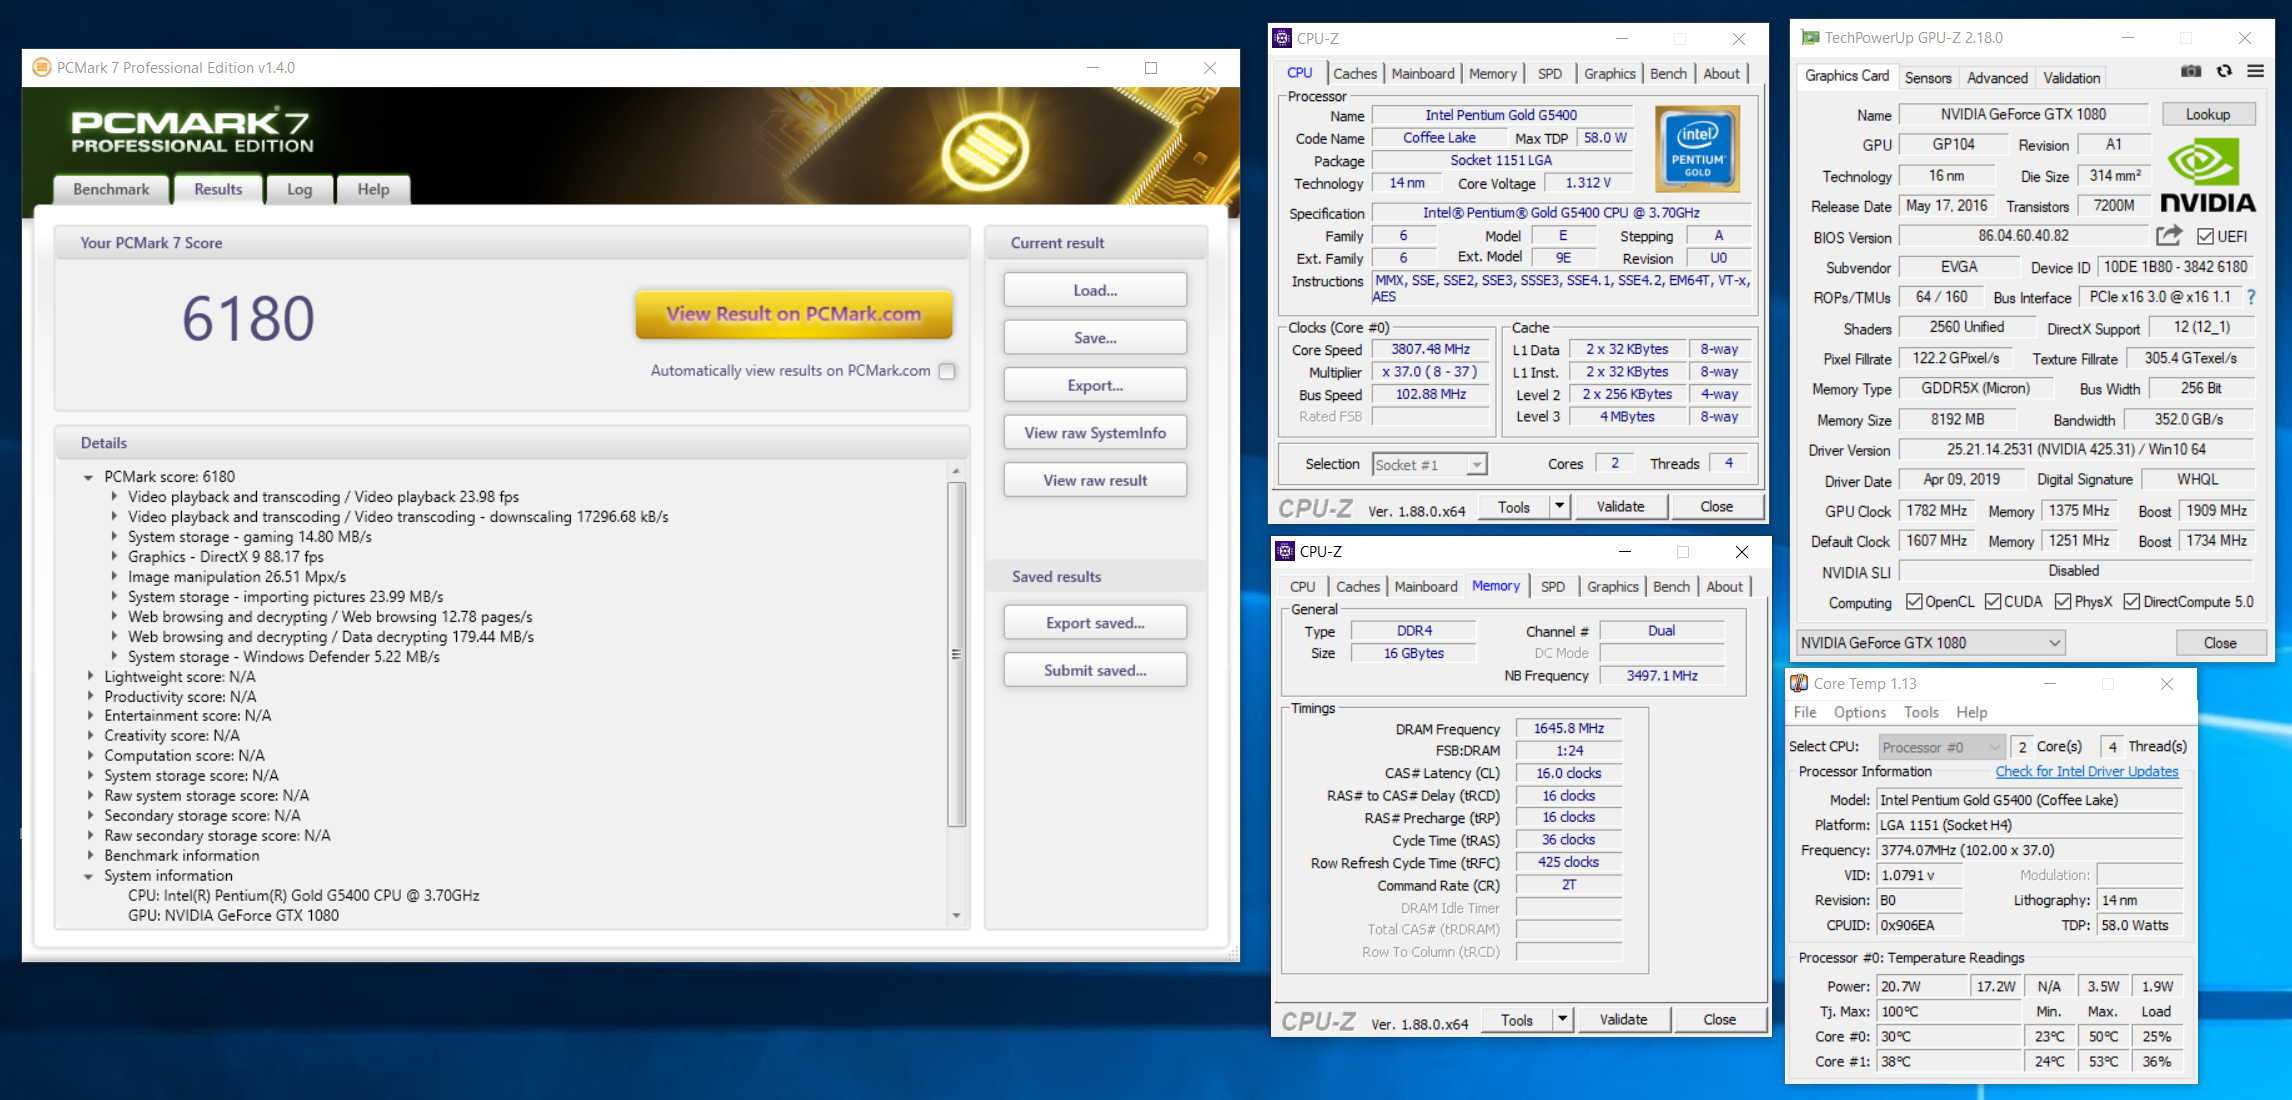Toggle UEFI checkbox in GPU-Z

pyautogui.click(x=2205, y=236)
